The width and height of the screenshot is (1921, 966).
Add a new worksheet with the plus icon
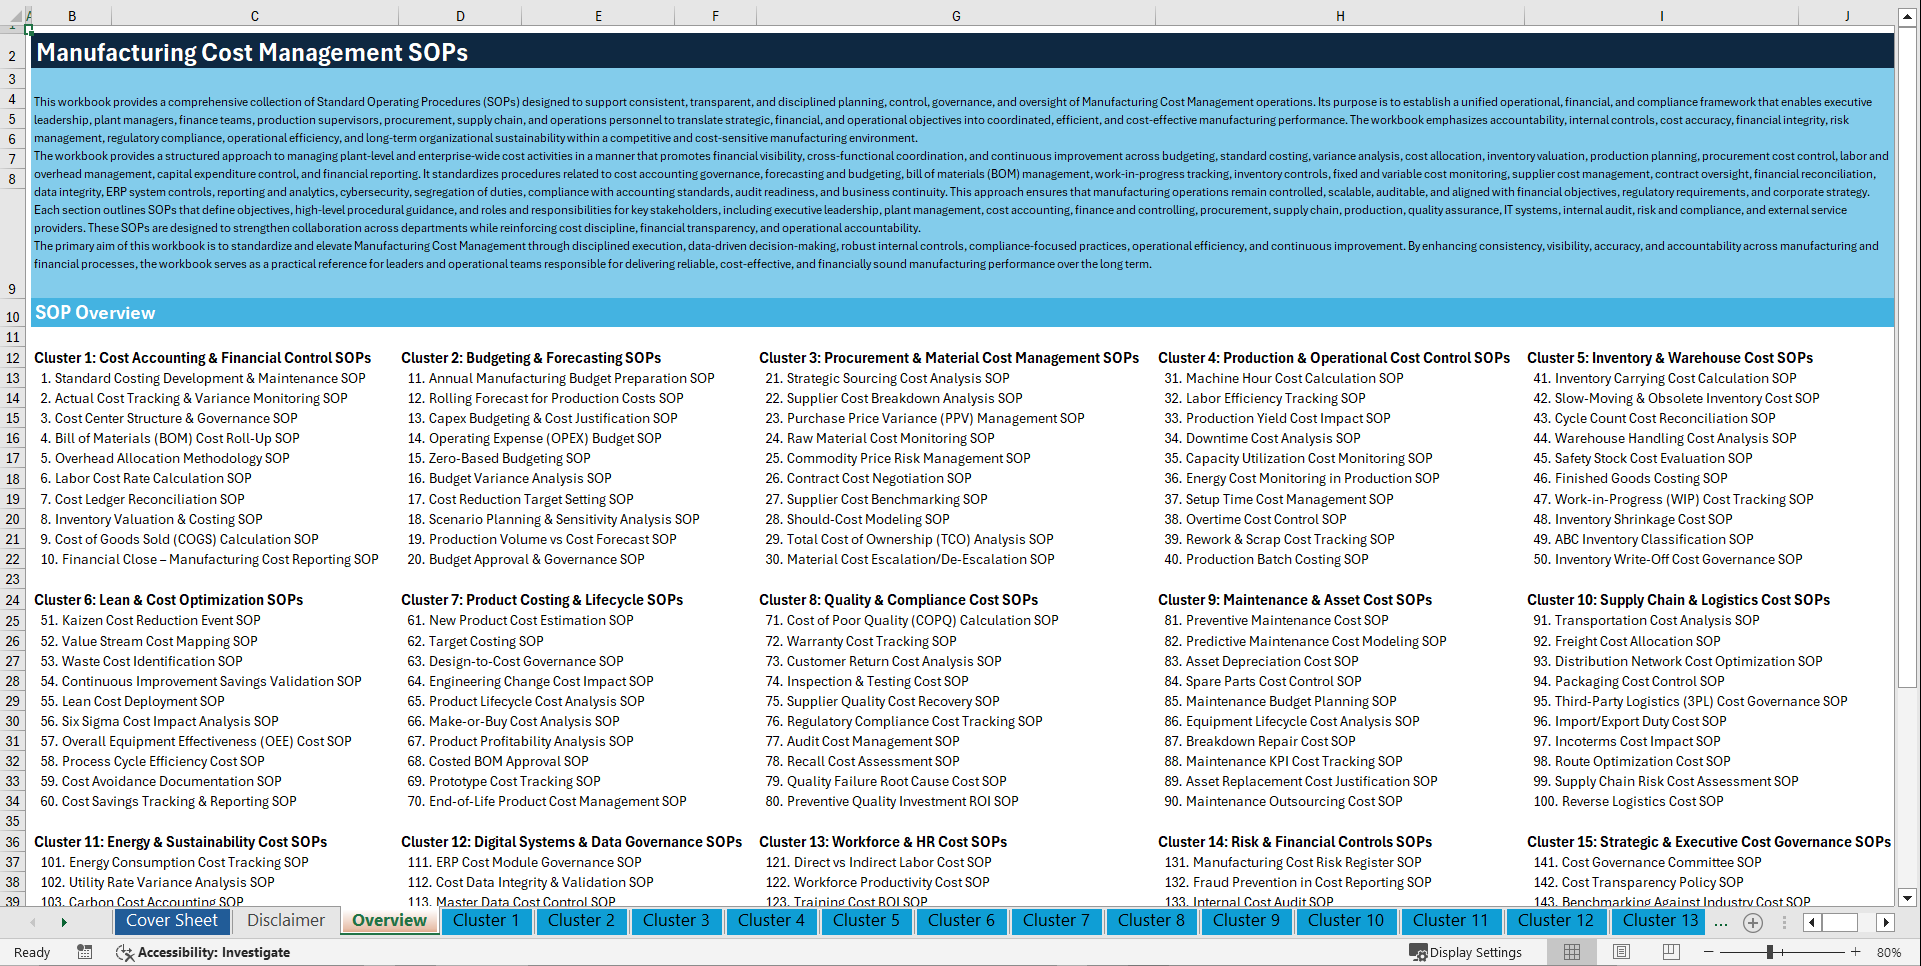point(1752,922)
